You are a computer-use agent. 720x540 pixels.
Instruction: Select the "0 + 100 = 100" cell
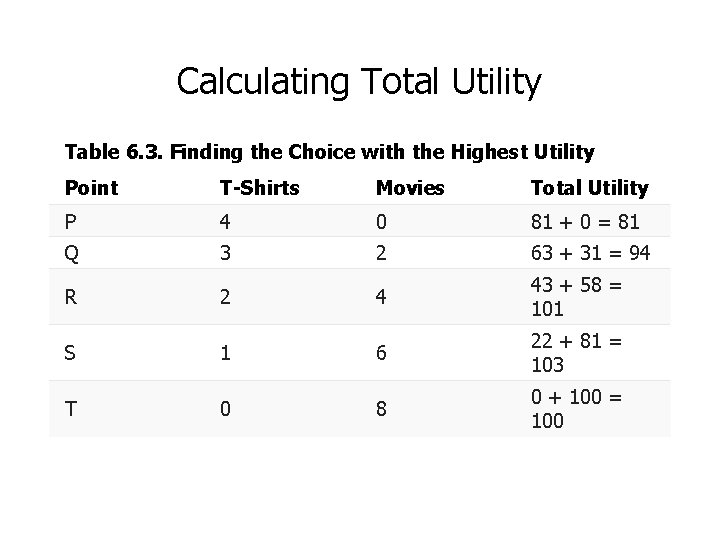click(x=575, y=409)
